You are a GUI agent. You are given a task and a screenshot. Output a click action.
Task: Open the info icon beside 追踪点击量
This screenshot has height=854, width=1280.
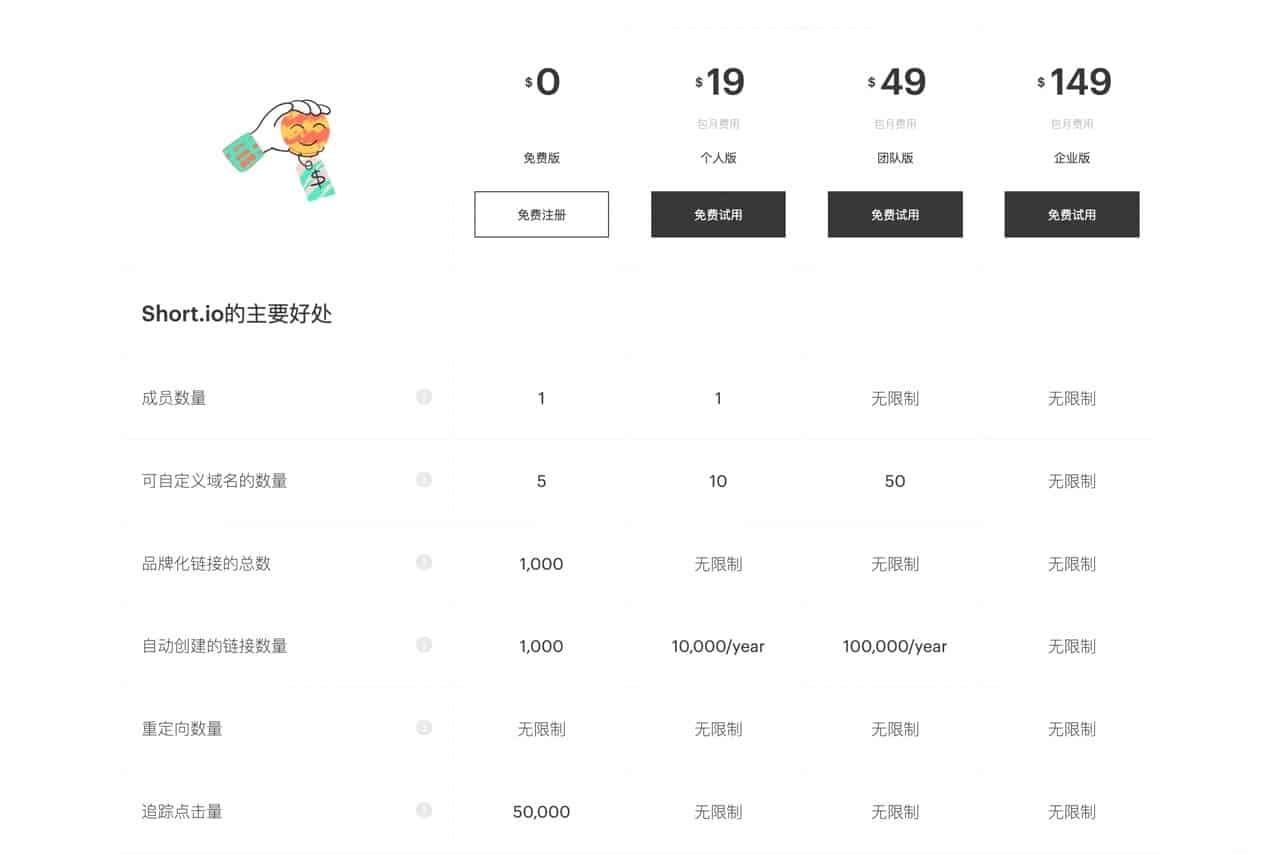pos(424,810)
